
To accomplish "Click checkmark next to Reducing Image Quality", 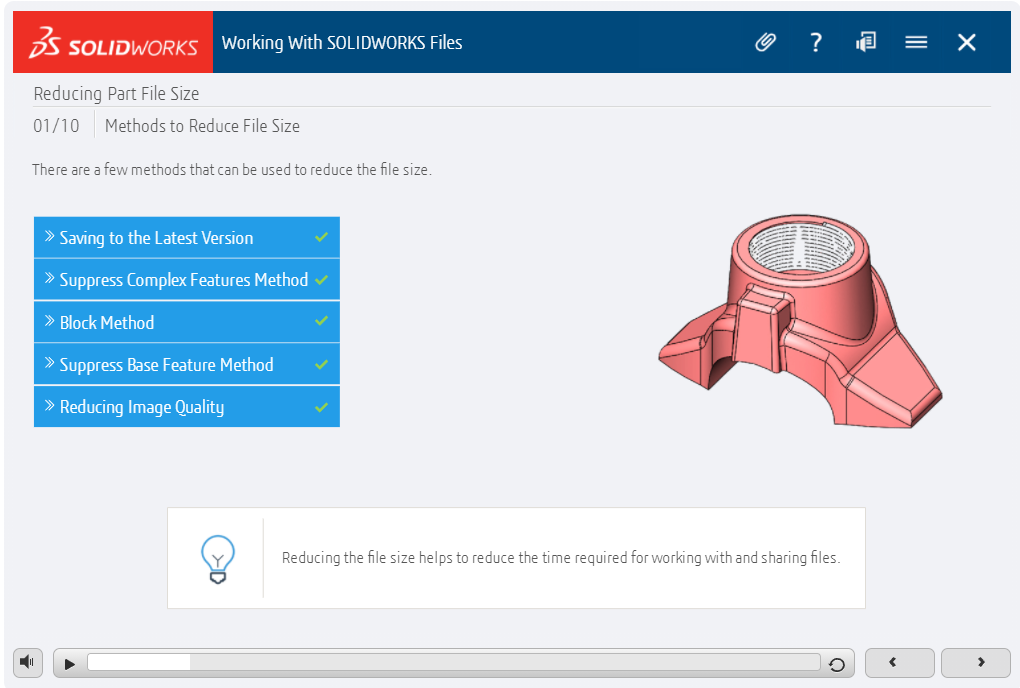I will point(321,408).
